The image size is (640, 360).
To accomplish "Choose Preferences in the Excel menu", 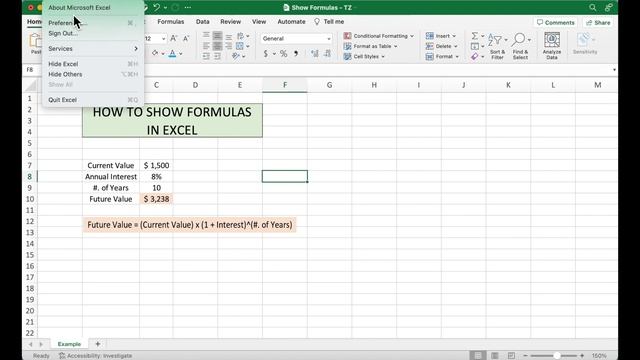I will (93, 23).
